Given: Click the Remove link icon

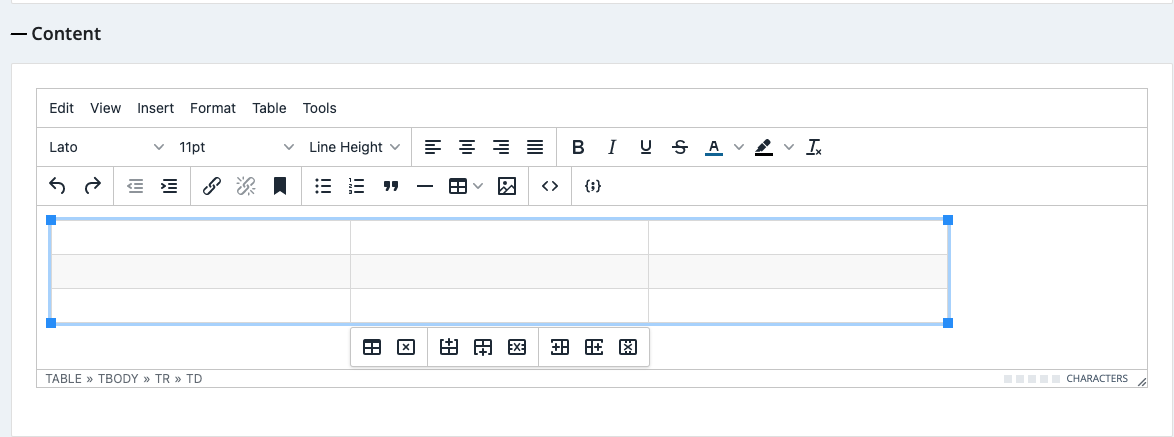Looking at the screenshot, I should (x=246, y=186).
